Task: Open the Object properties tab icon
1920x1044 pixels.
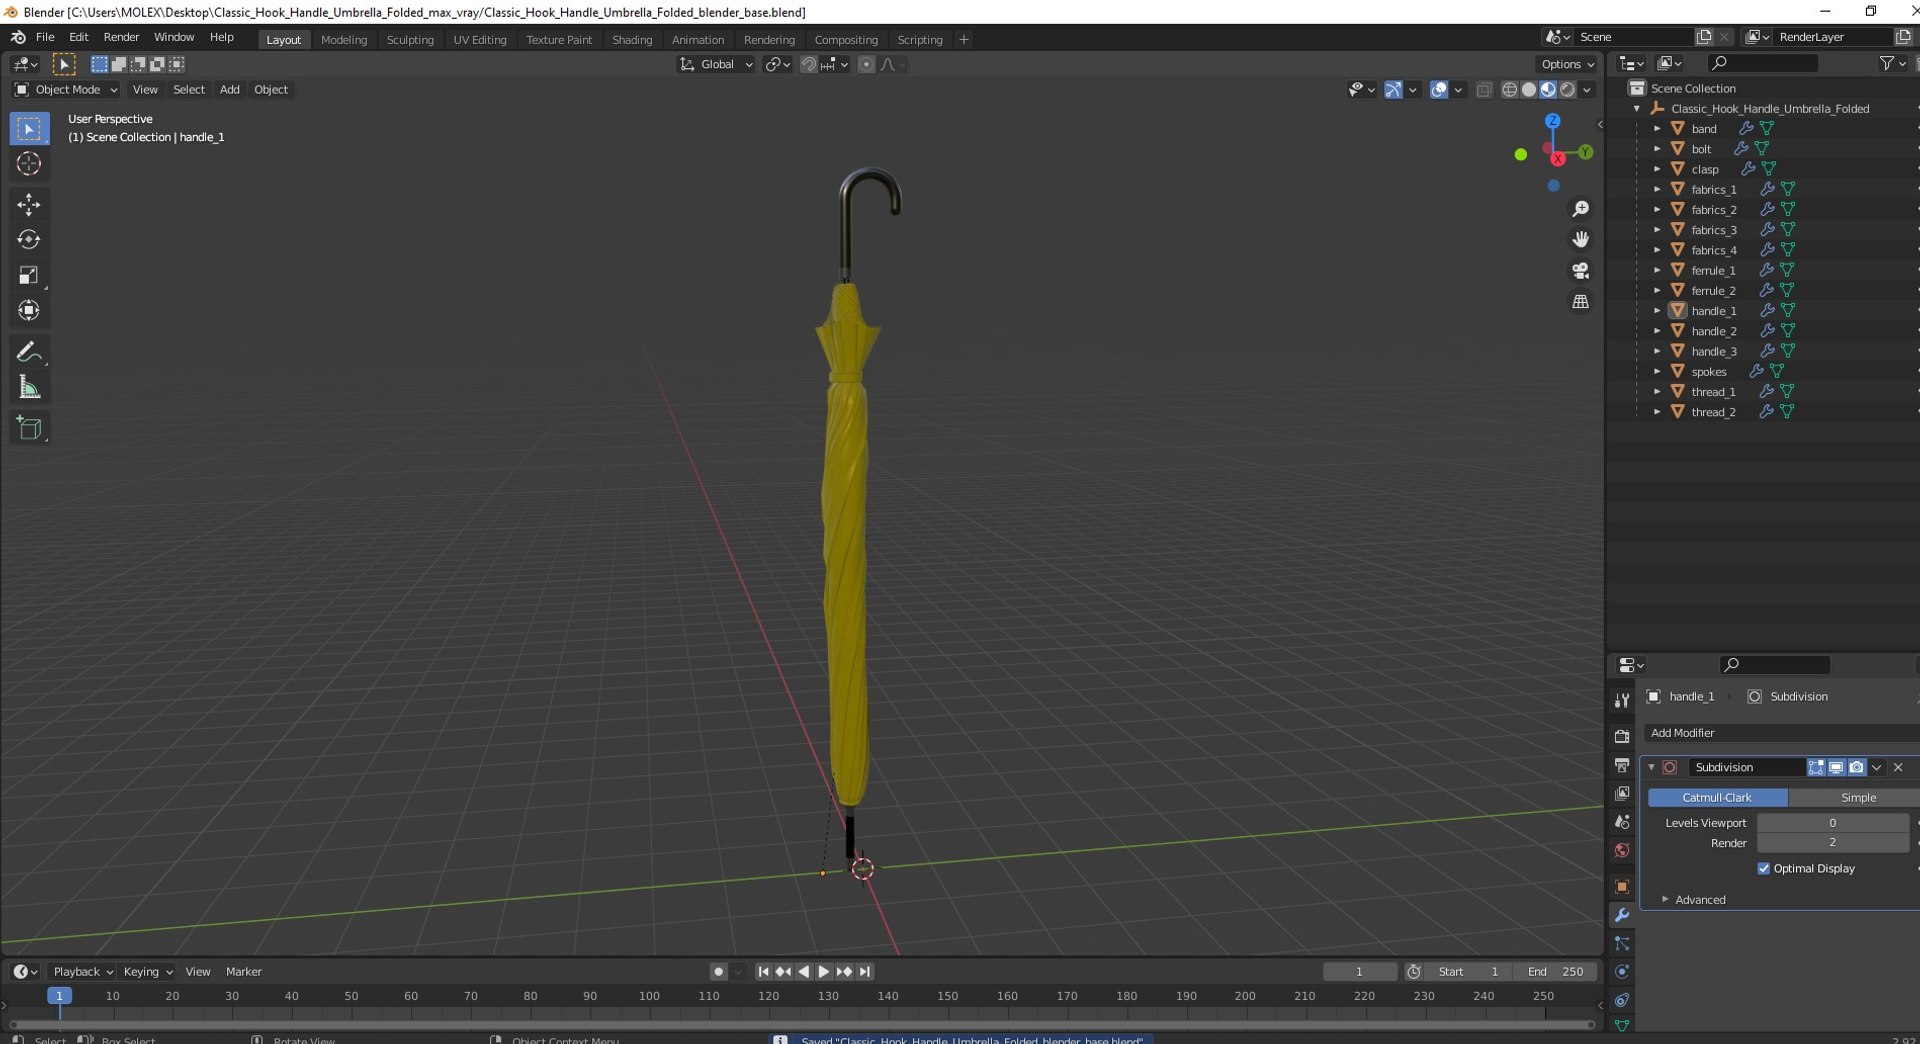Action: [1622, 887]
